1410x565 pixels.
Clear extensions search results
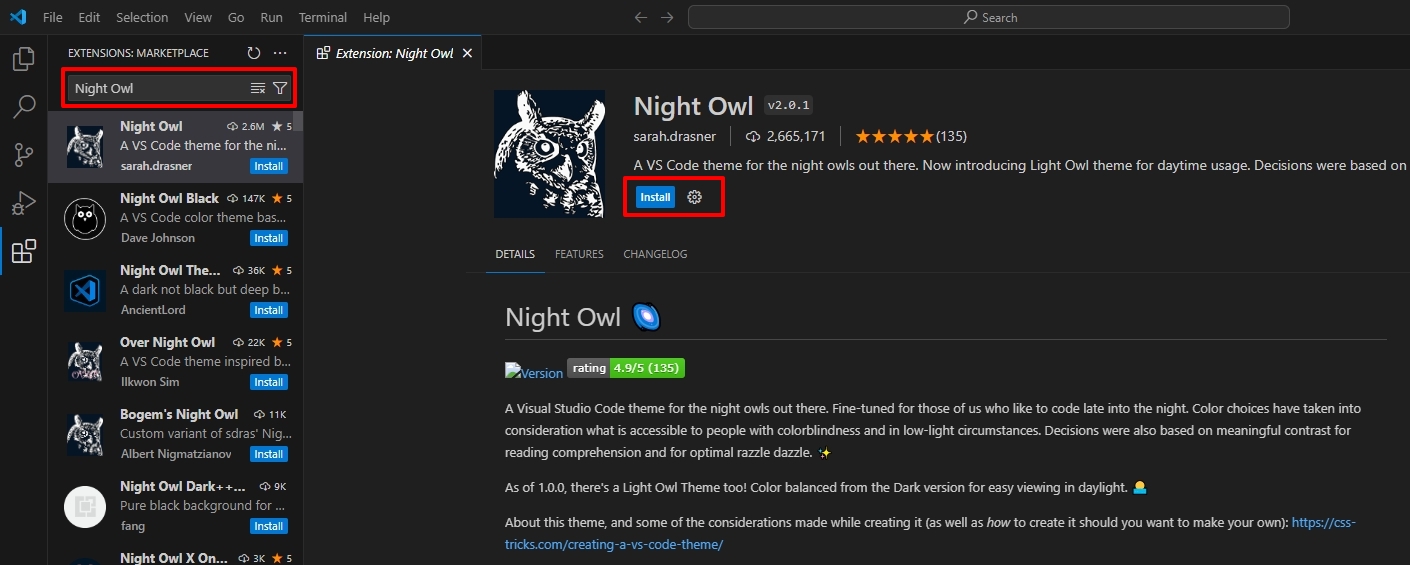point(258,88)
